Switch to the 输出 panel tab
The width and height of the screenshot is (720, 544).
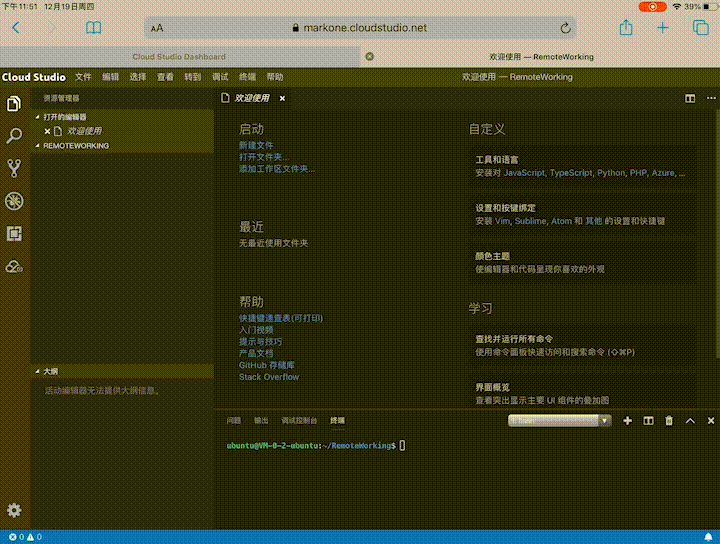tap(261, 421)
